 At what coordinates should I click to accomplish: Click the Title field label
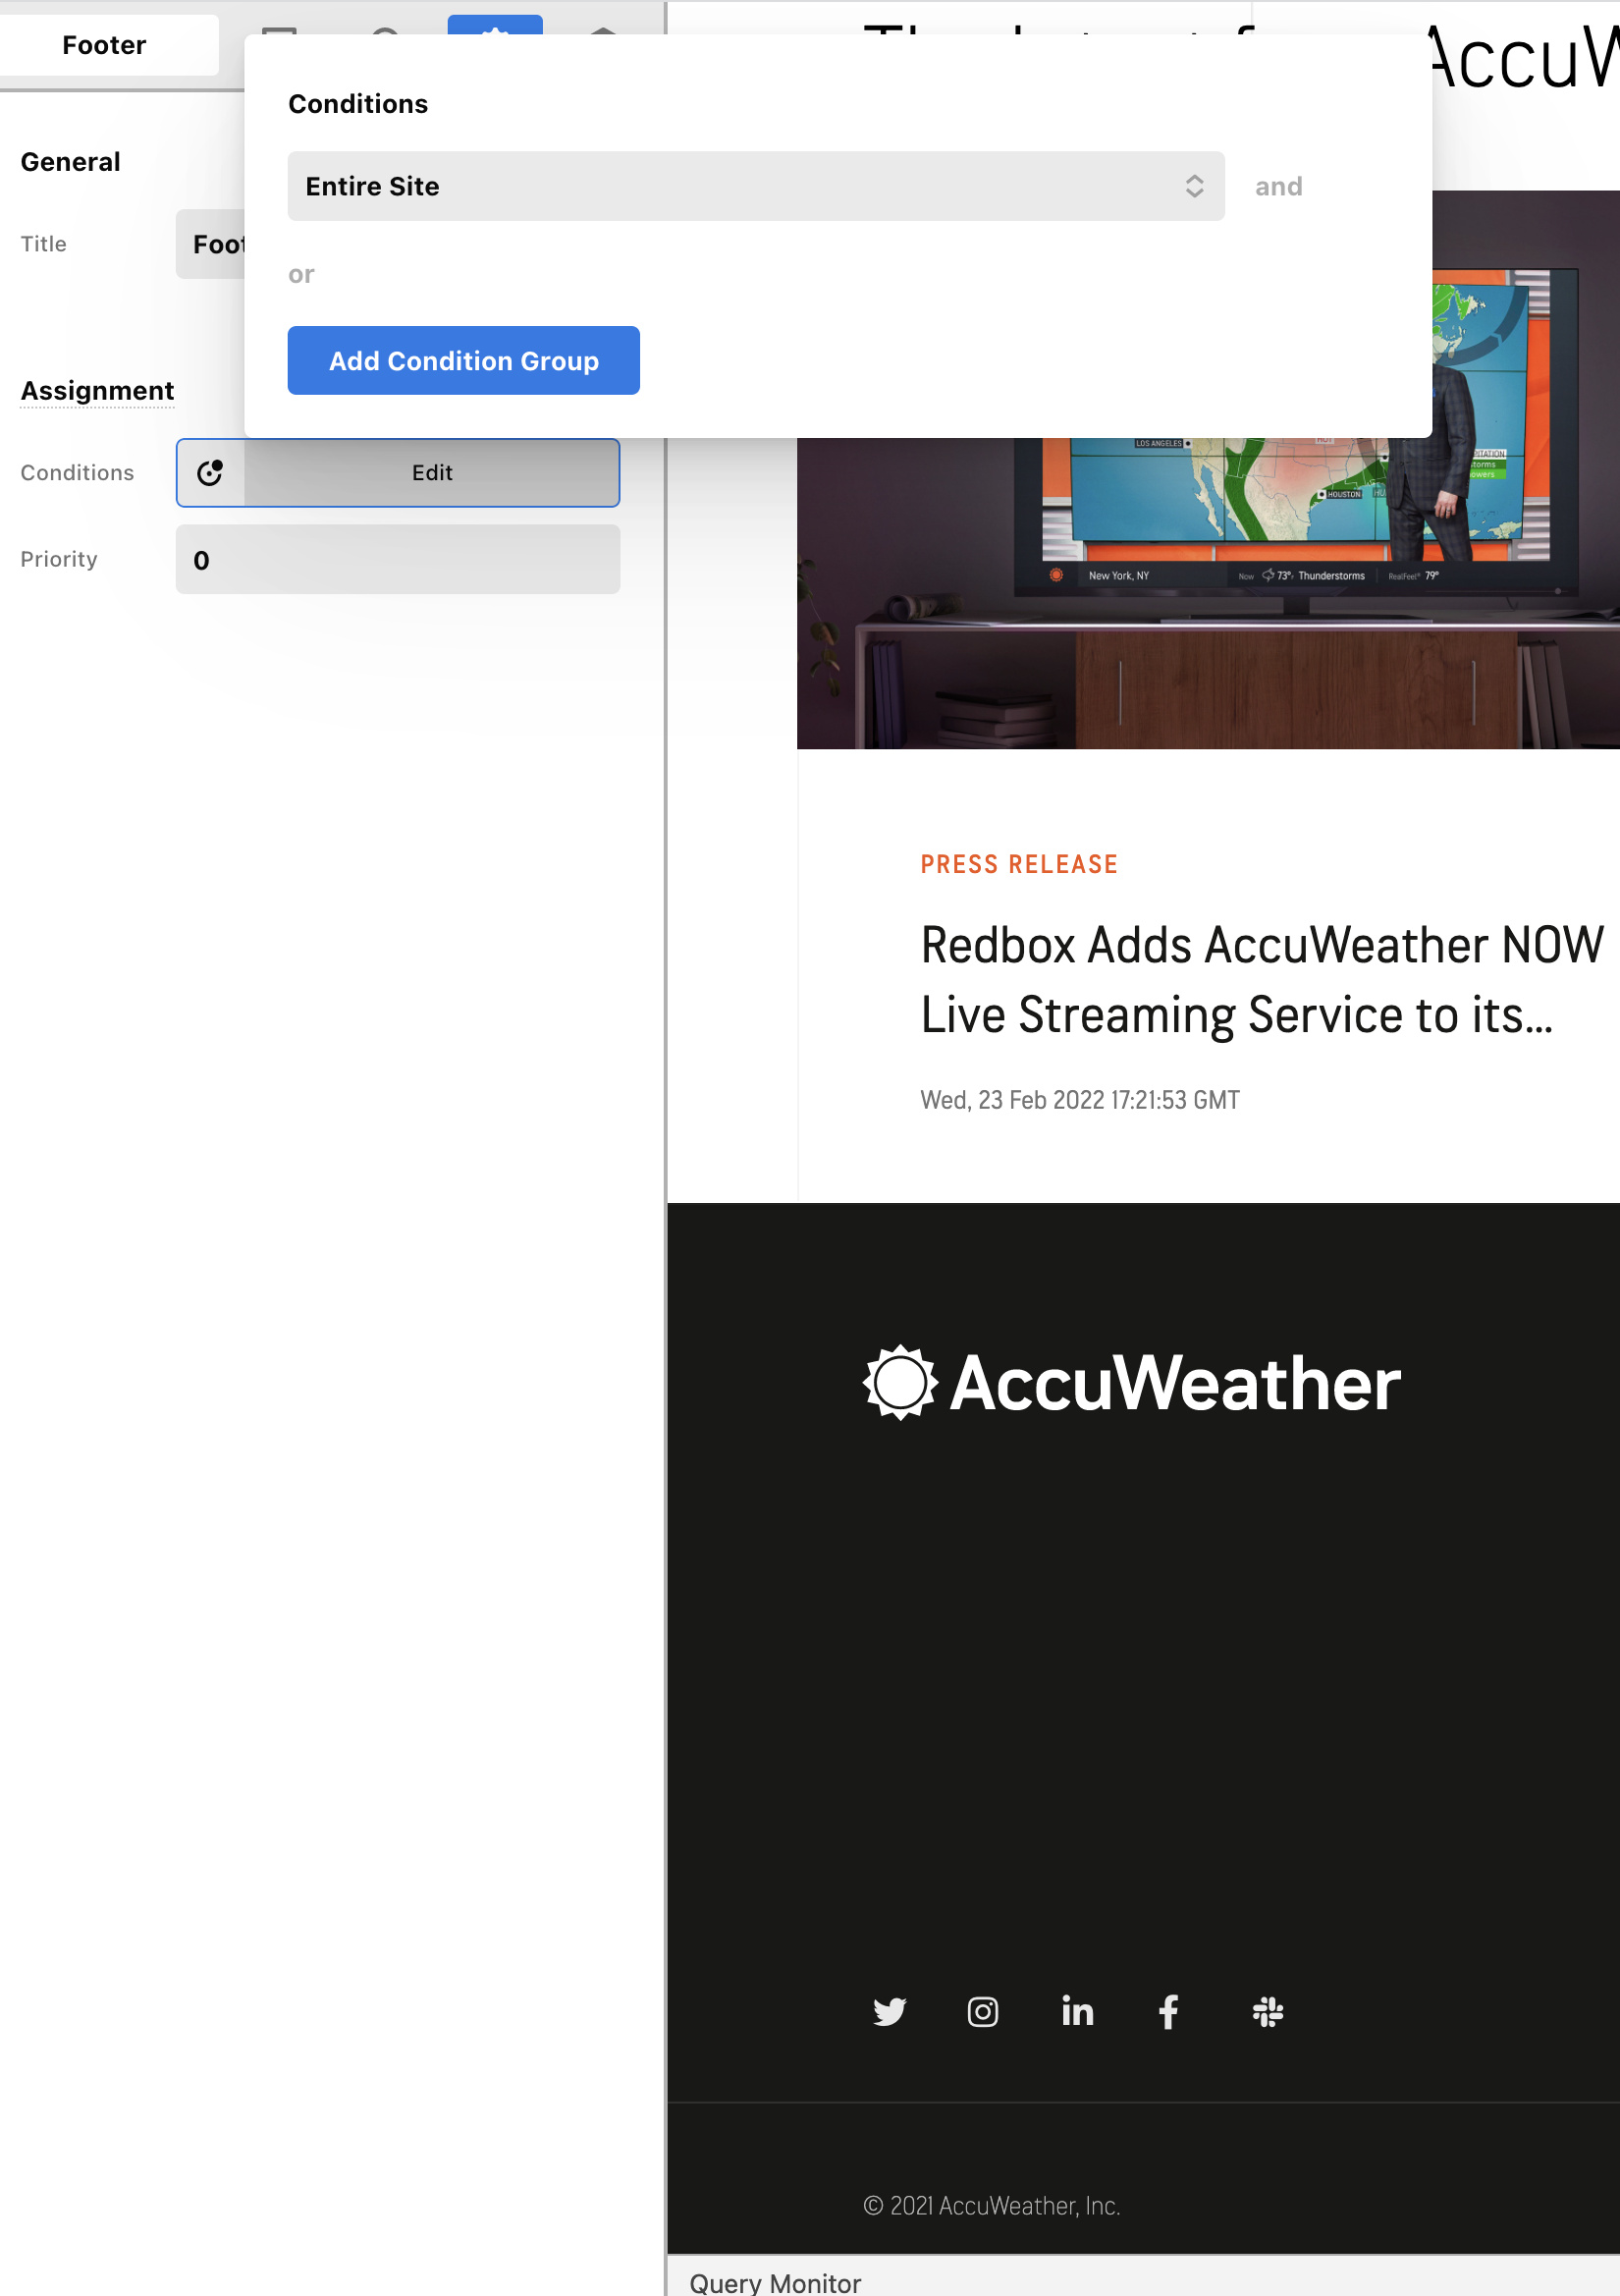pos(43,244)
